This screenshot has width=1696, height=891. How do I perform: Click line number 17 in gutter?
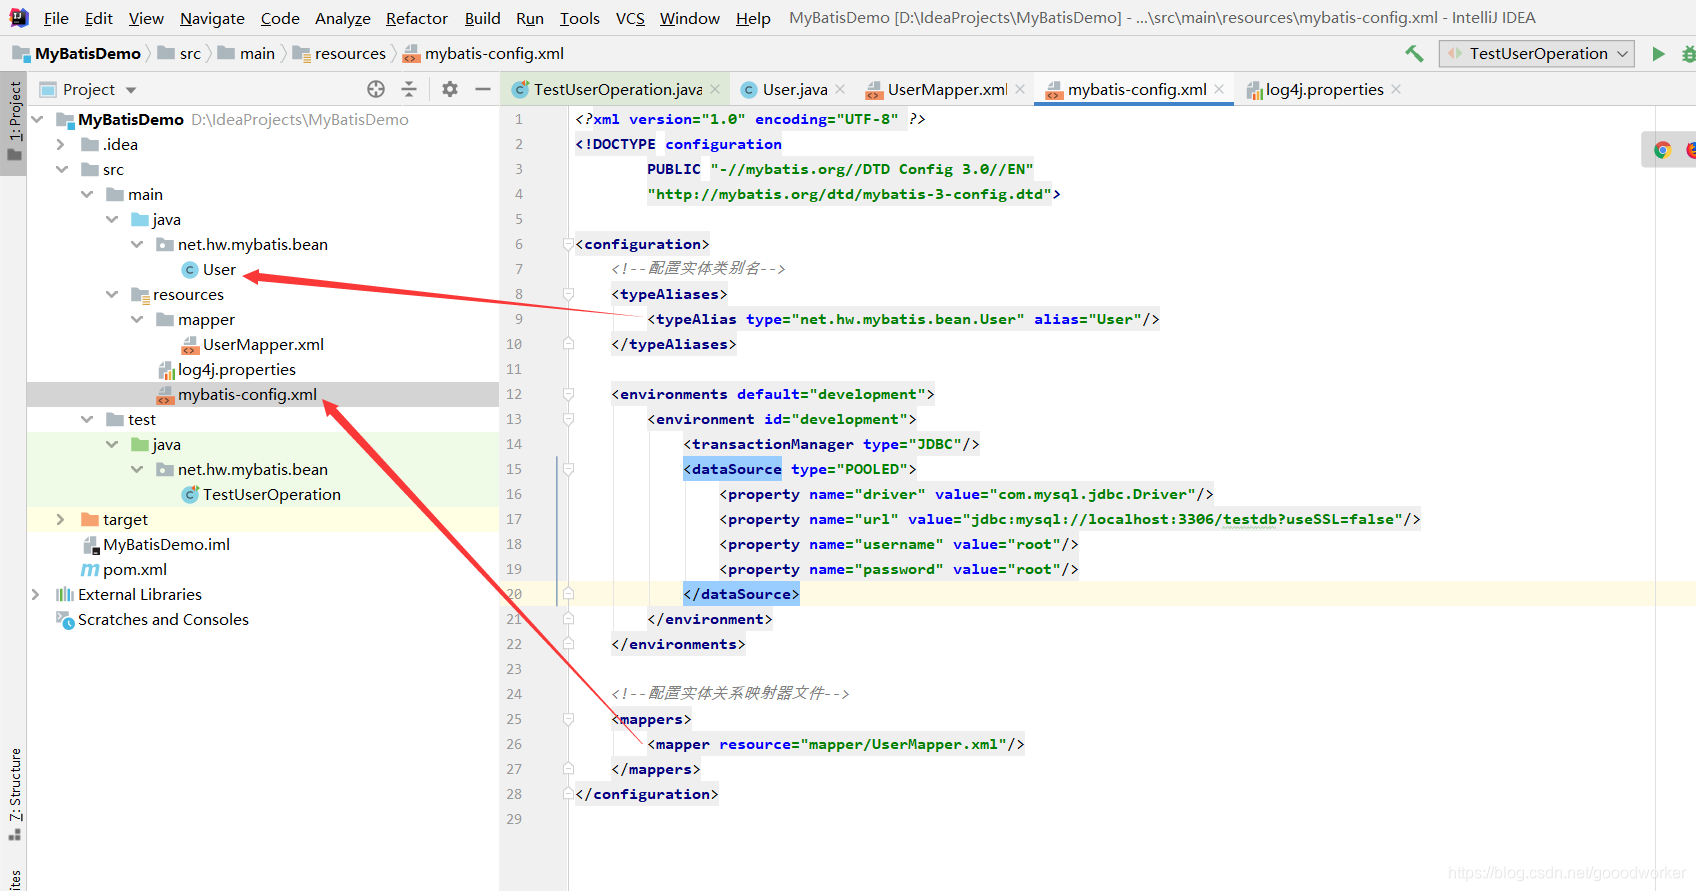[514, 519]
